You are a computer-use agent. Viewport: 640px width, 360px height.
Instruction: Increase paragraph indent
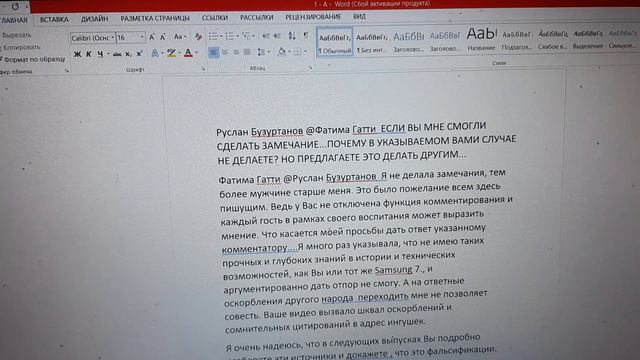277,36
